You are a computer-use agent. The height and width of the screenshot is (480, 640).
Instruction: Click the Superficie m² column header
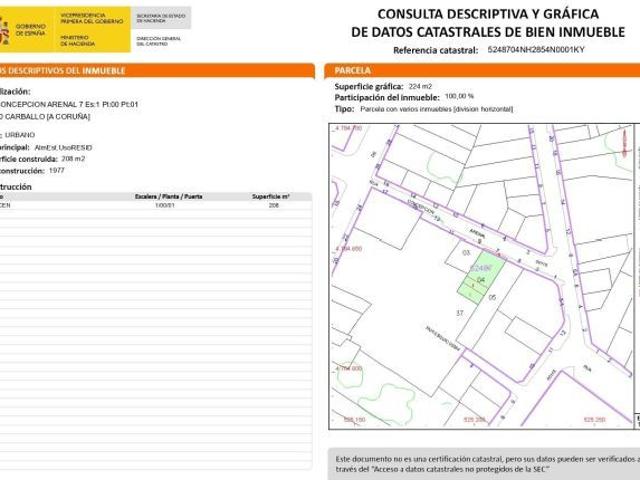coord(271,197)
